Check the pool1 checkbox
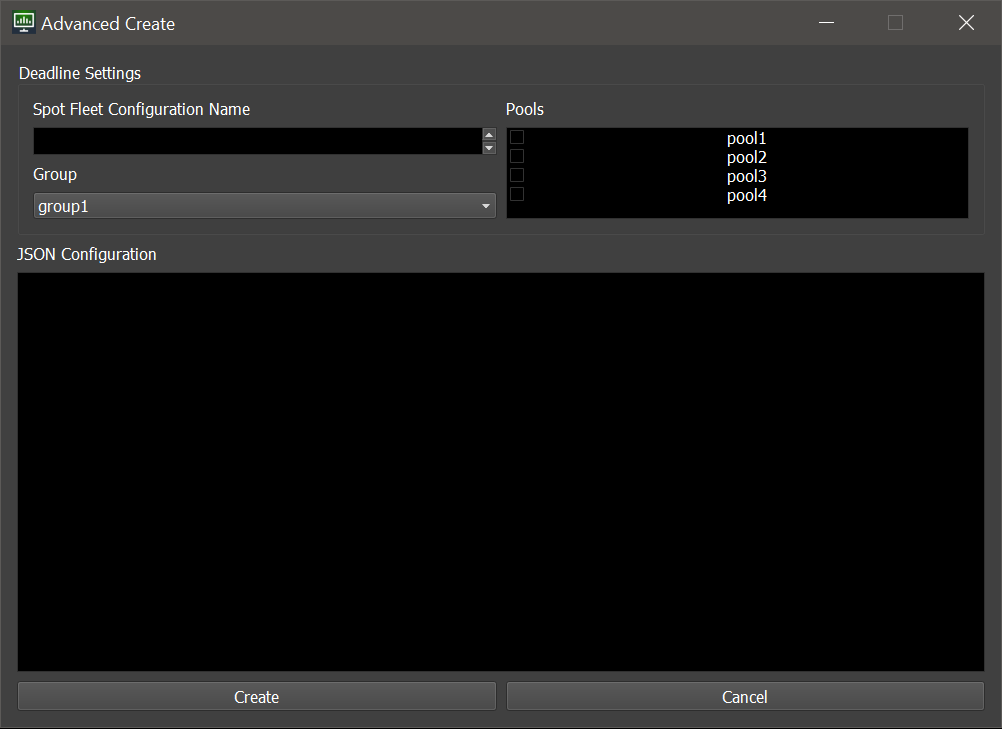 click(x=517, y=137)
